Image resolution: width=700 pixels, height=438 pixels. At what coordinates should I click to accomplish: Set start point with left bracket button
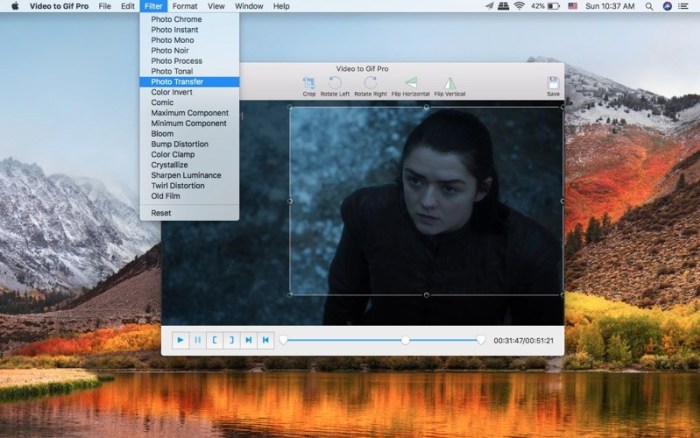tap(214, 340)
